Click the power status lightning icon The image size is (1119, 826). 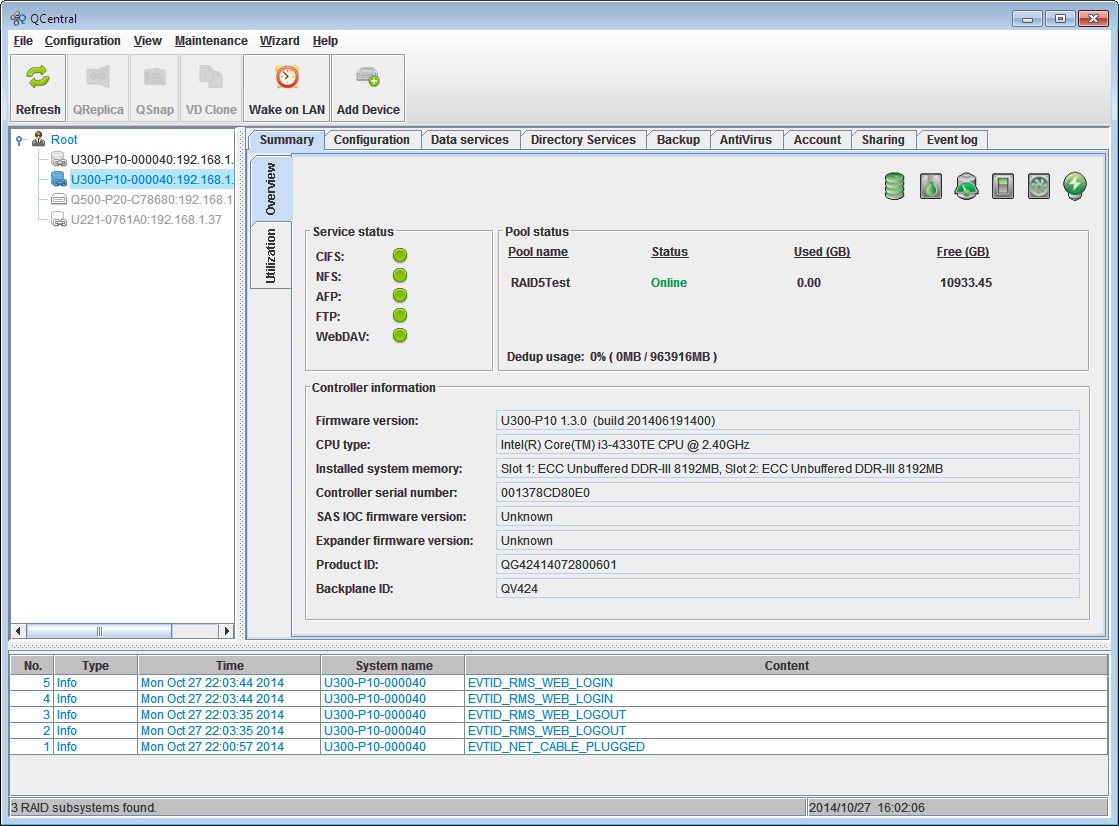coord(1074,186)
